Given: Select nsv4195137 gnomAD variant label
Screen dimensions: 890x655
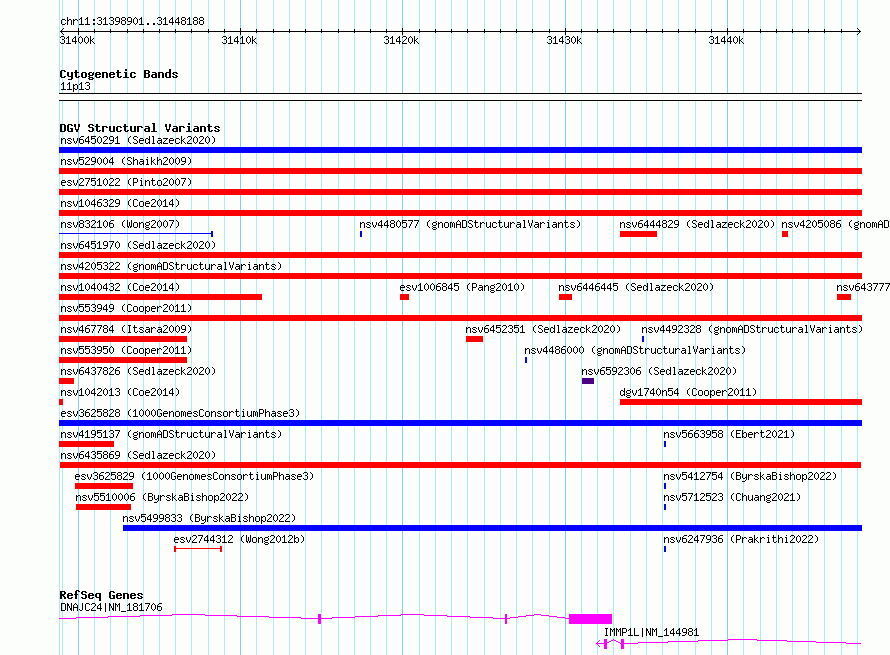Looking at the screenshot, I should click(171, 434).
